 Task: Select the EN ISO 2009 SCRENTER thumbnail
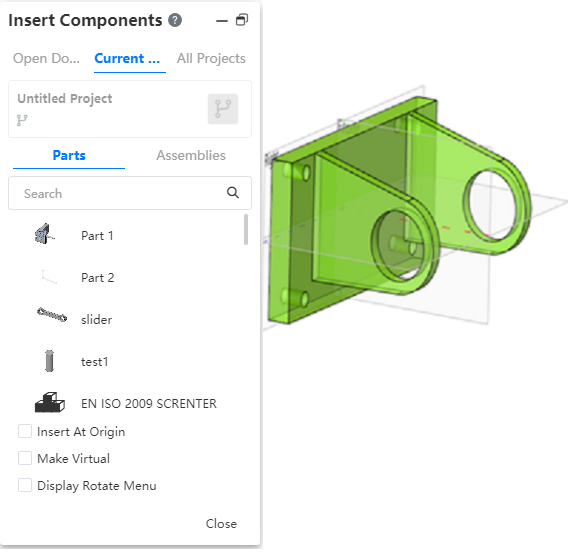[x=50, y=403]
